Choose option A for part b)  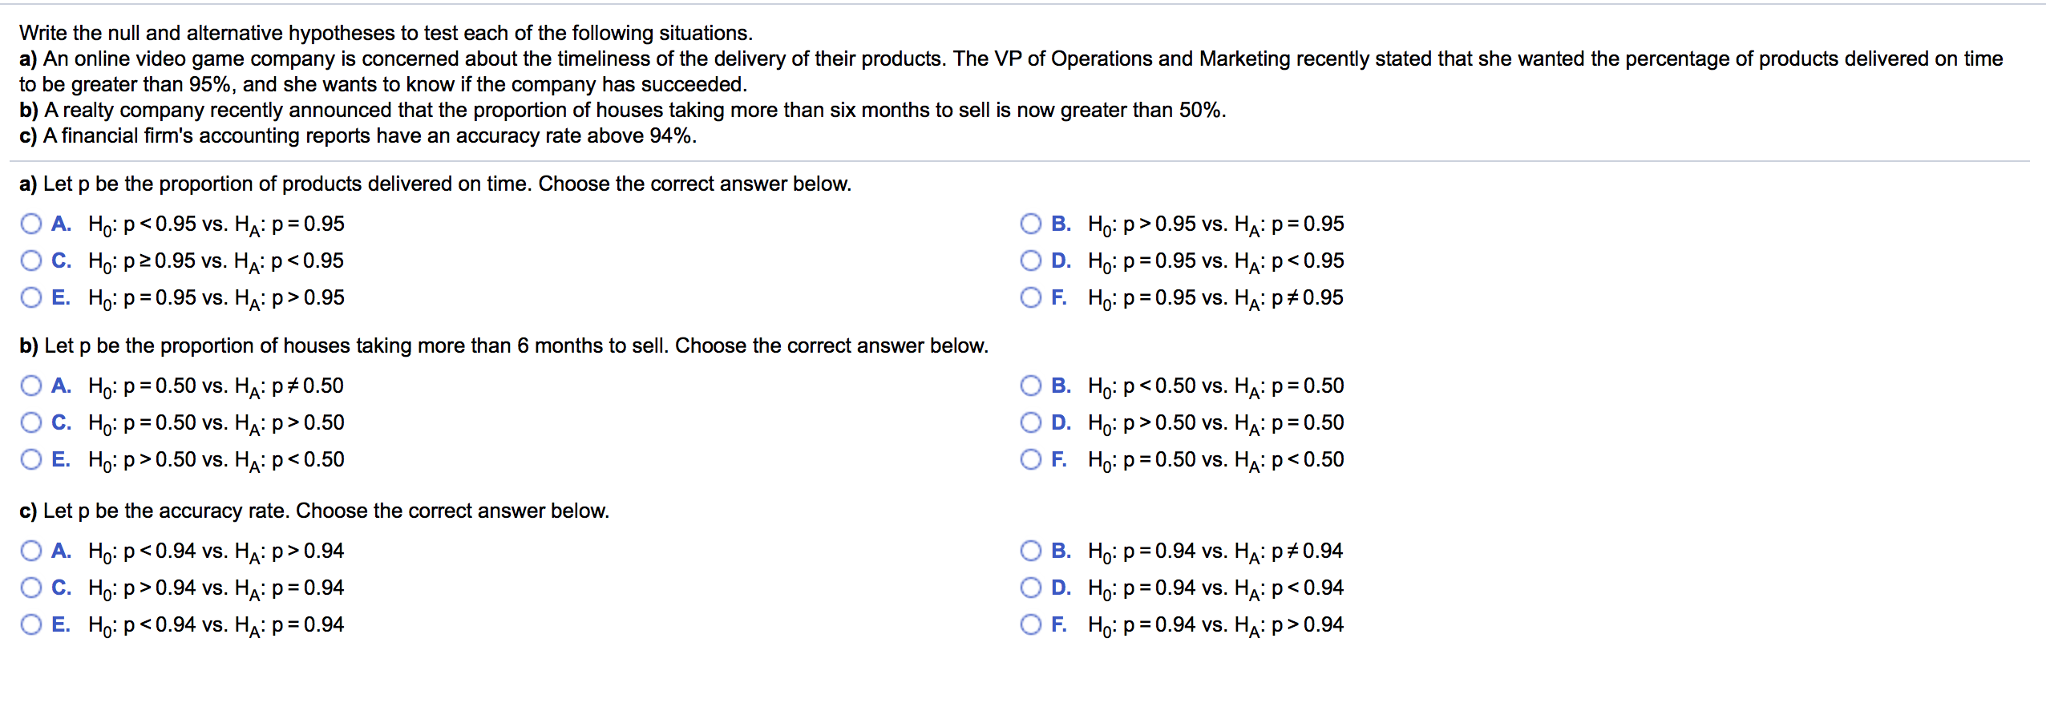[30, 385]
